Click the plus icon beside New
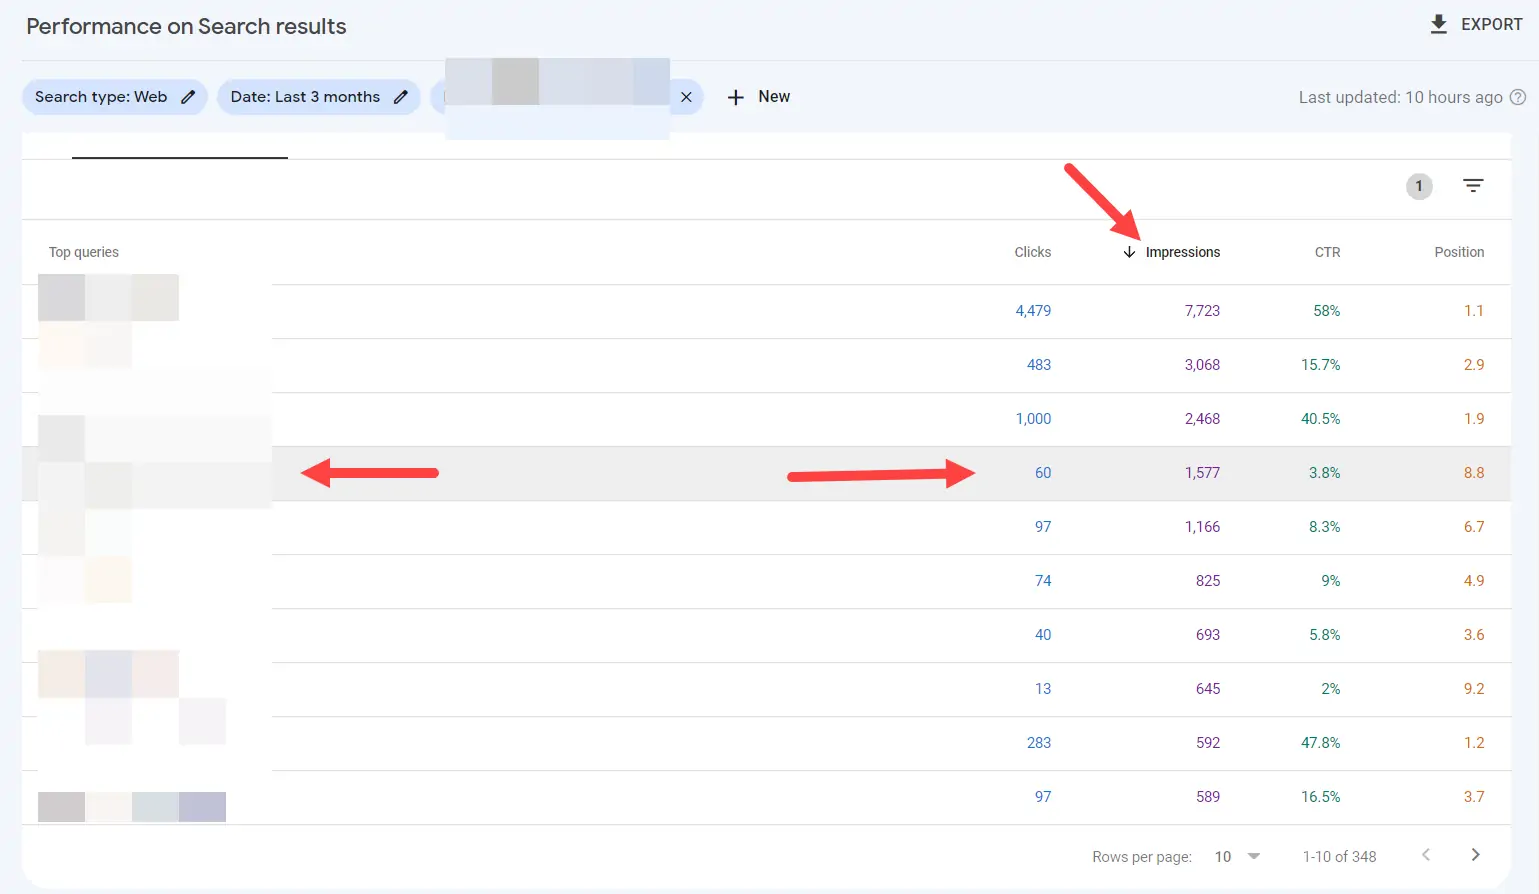Viewport: 1539px width, 894px height. [x=737, y=96]
